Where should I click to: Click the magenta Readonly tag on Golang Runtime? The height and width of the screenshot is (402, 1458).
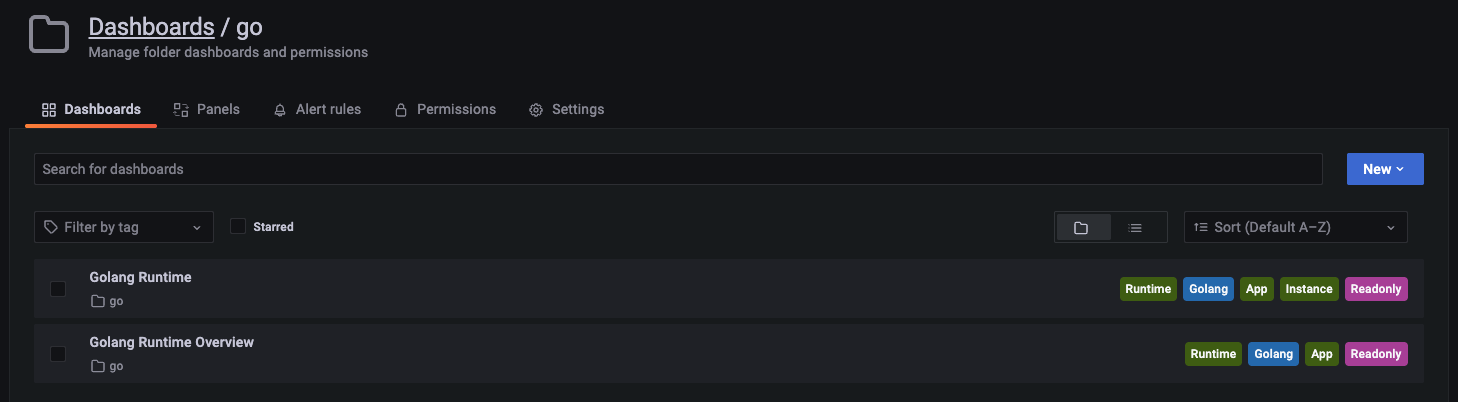pos(1376,289)
